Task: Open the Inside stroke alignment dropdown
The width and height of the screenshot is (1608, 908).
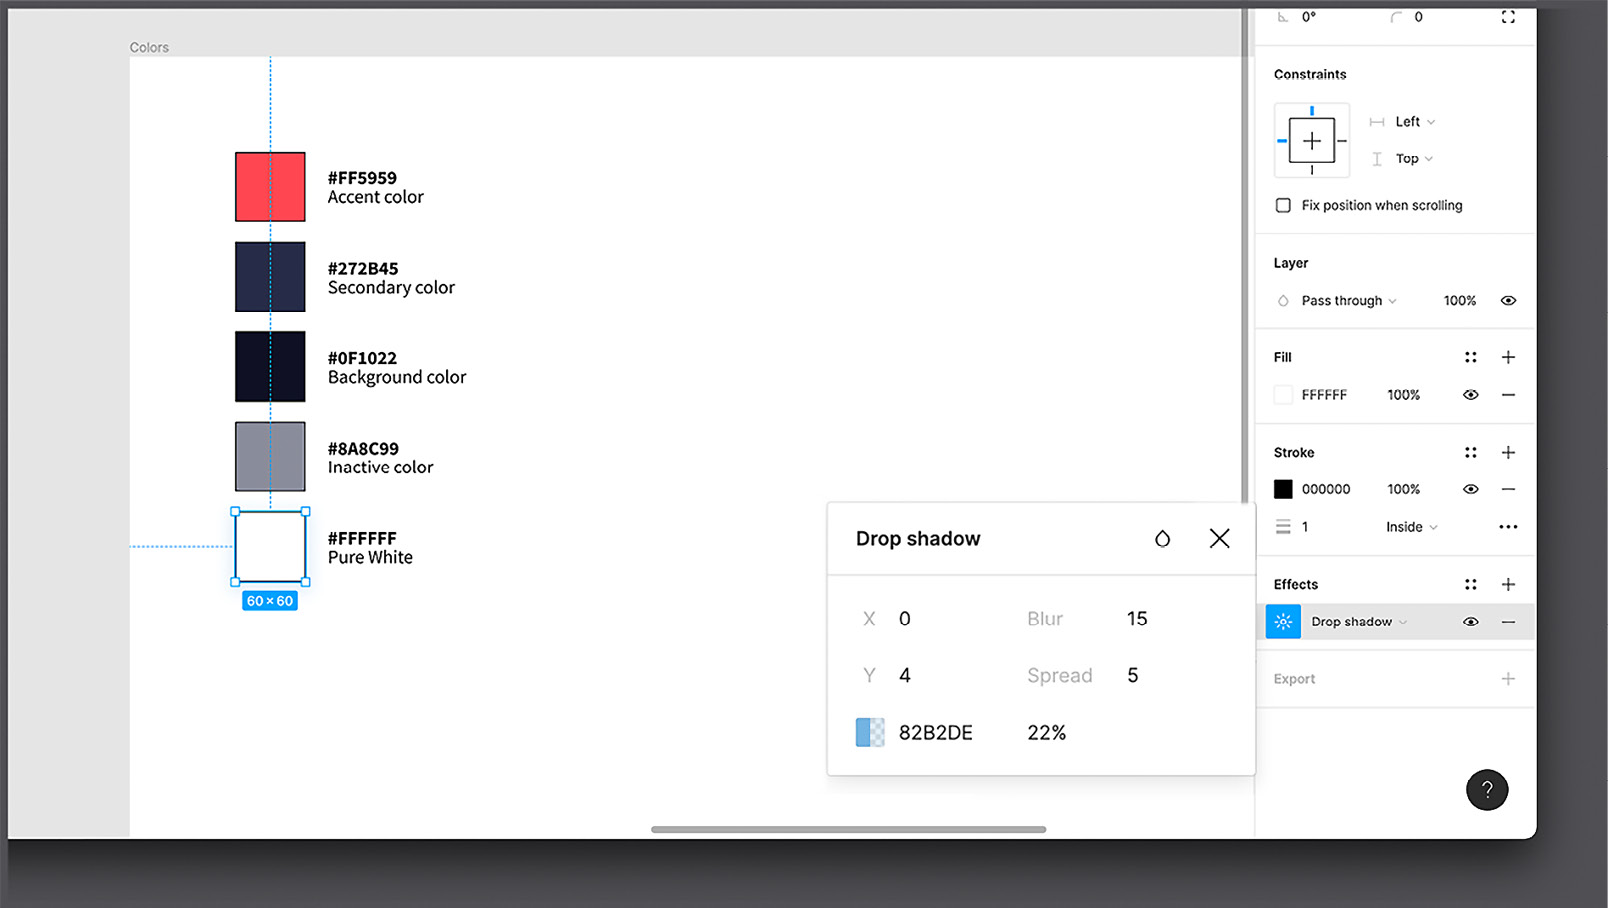Action: pyautogui.click(x=1410, y=526)
